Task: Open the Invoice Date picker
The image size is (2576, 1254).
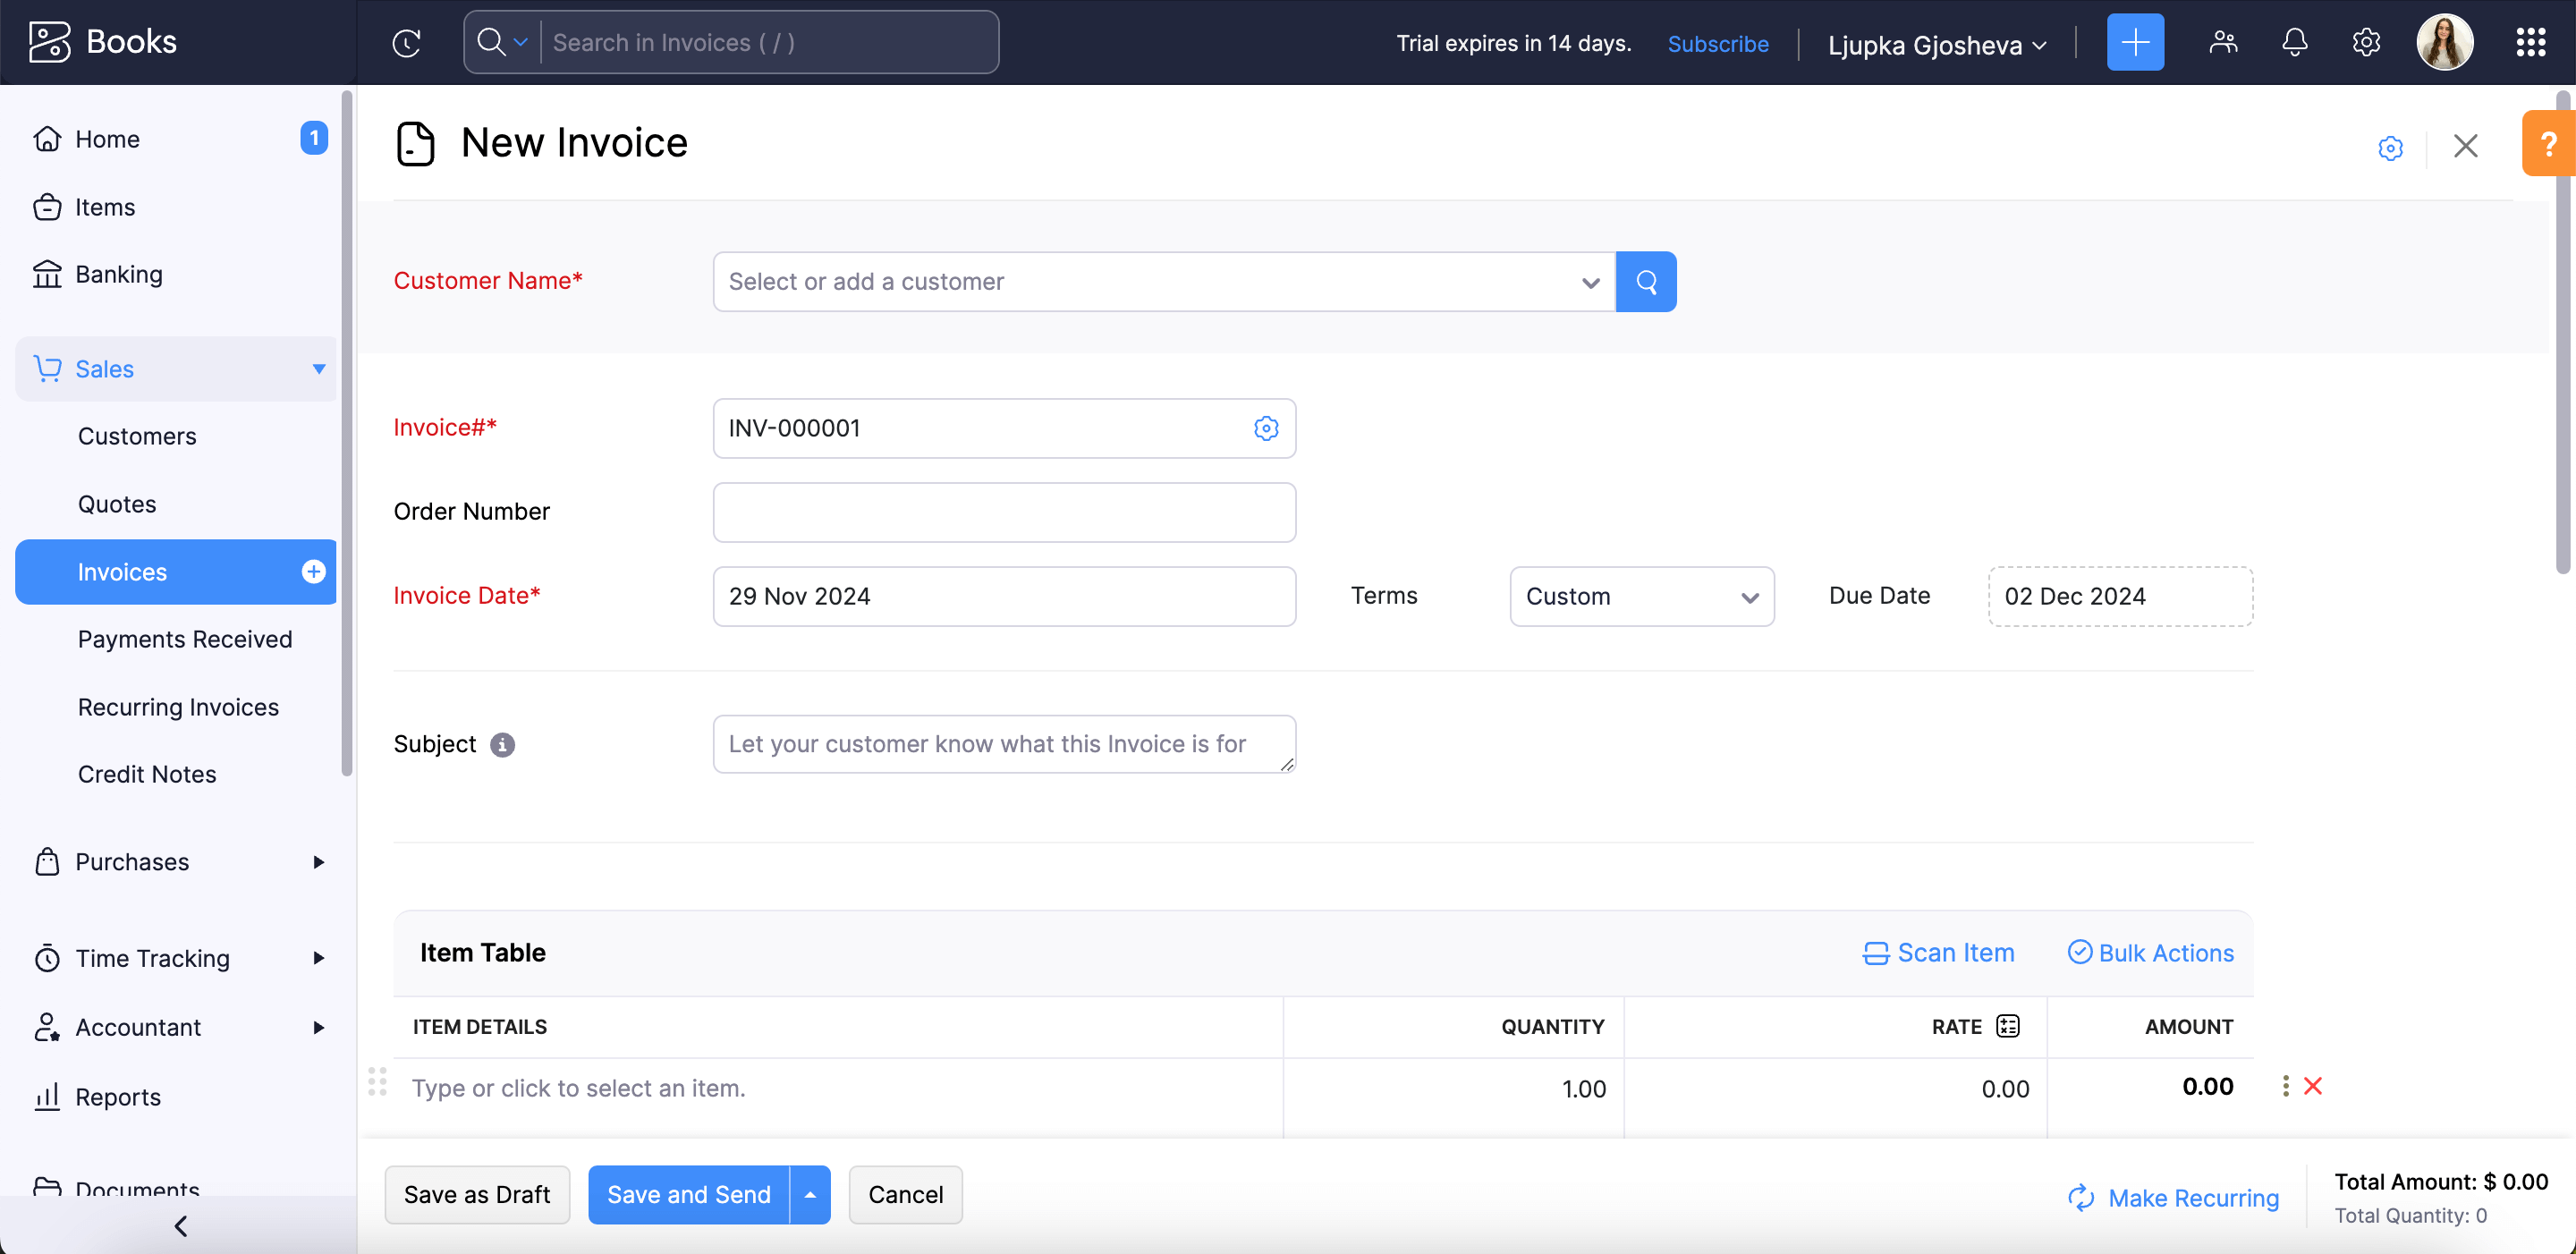Action: [x=1004, y=597]
